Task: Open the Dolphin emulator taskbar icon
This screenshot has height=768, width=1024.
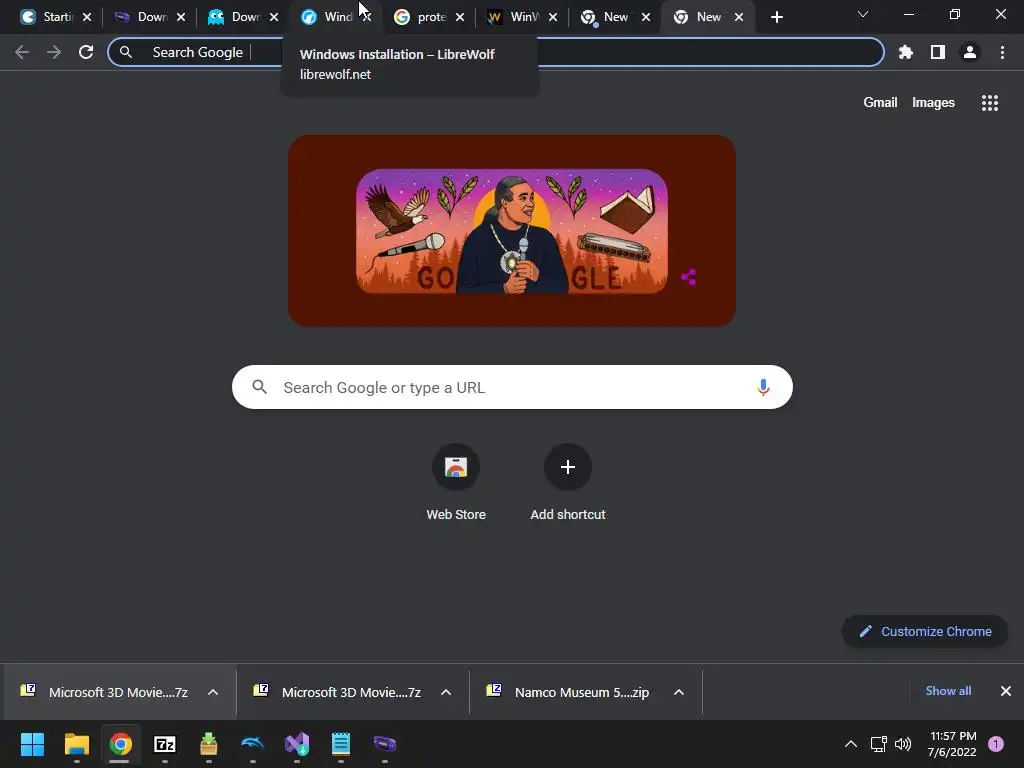Action: pyautogui.click(x=253, y=744)
